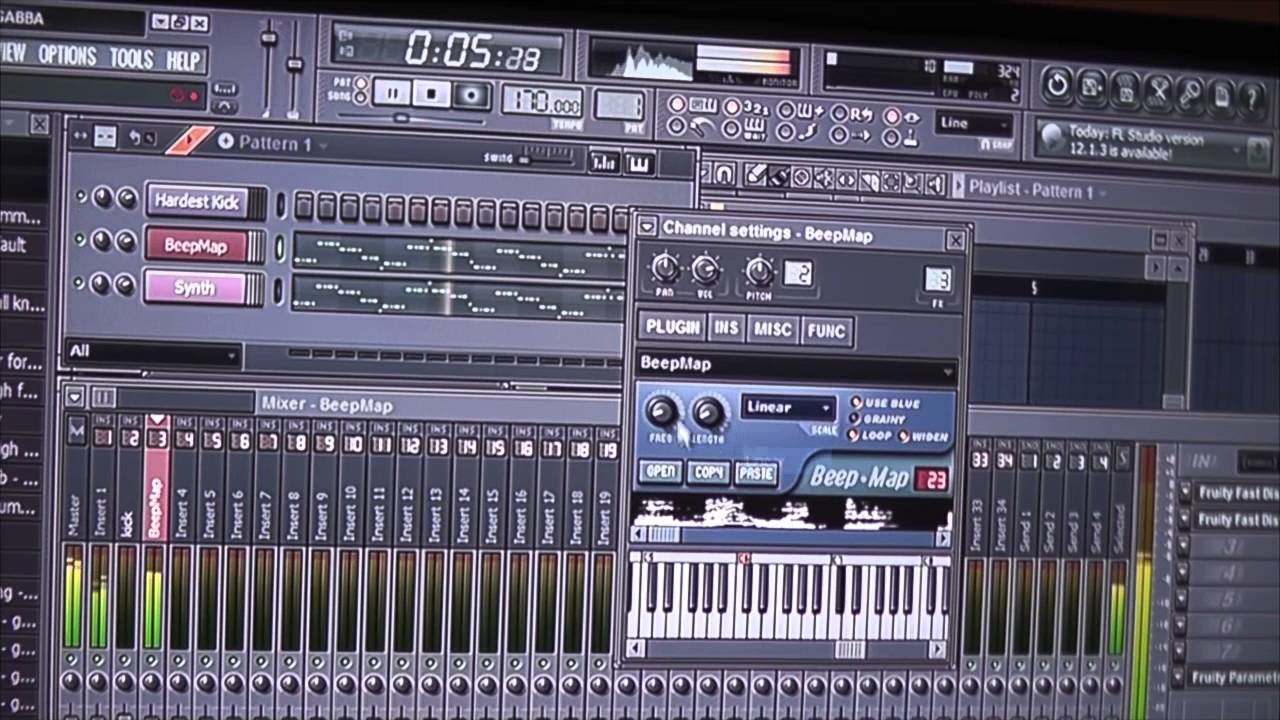
Task: Click the render audio file icon in the toolbar
Action: pos(1125,91)
